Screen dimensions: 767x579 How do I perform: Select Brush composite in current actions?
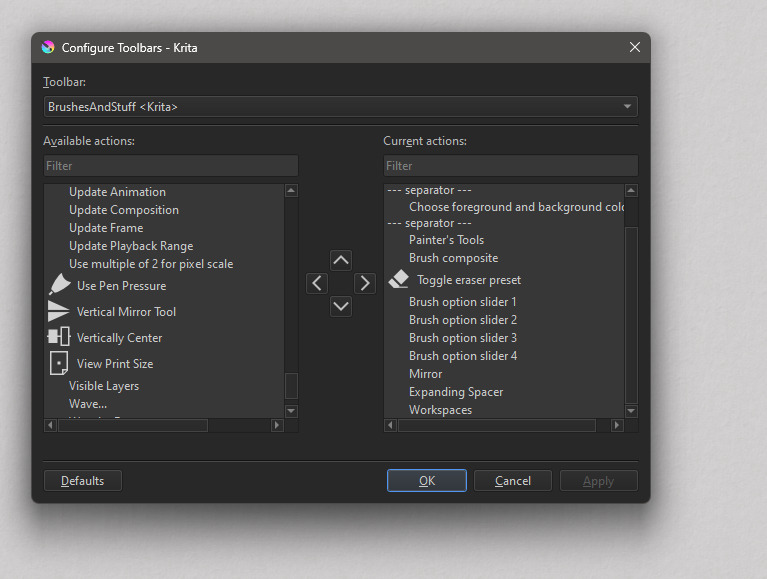(453, 258)
